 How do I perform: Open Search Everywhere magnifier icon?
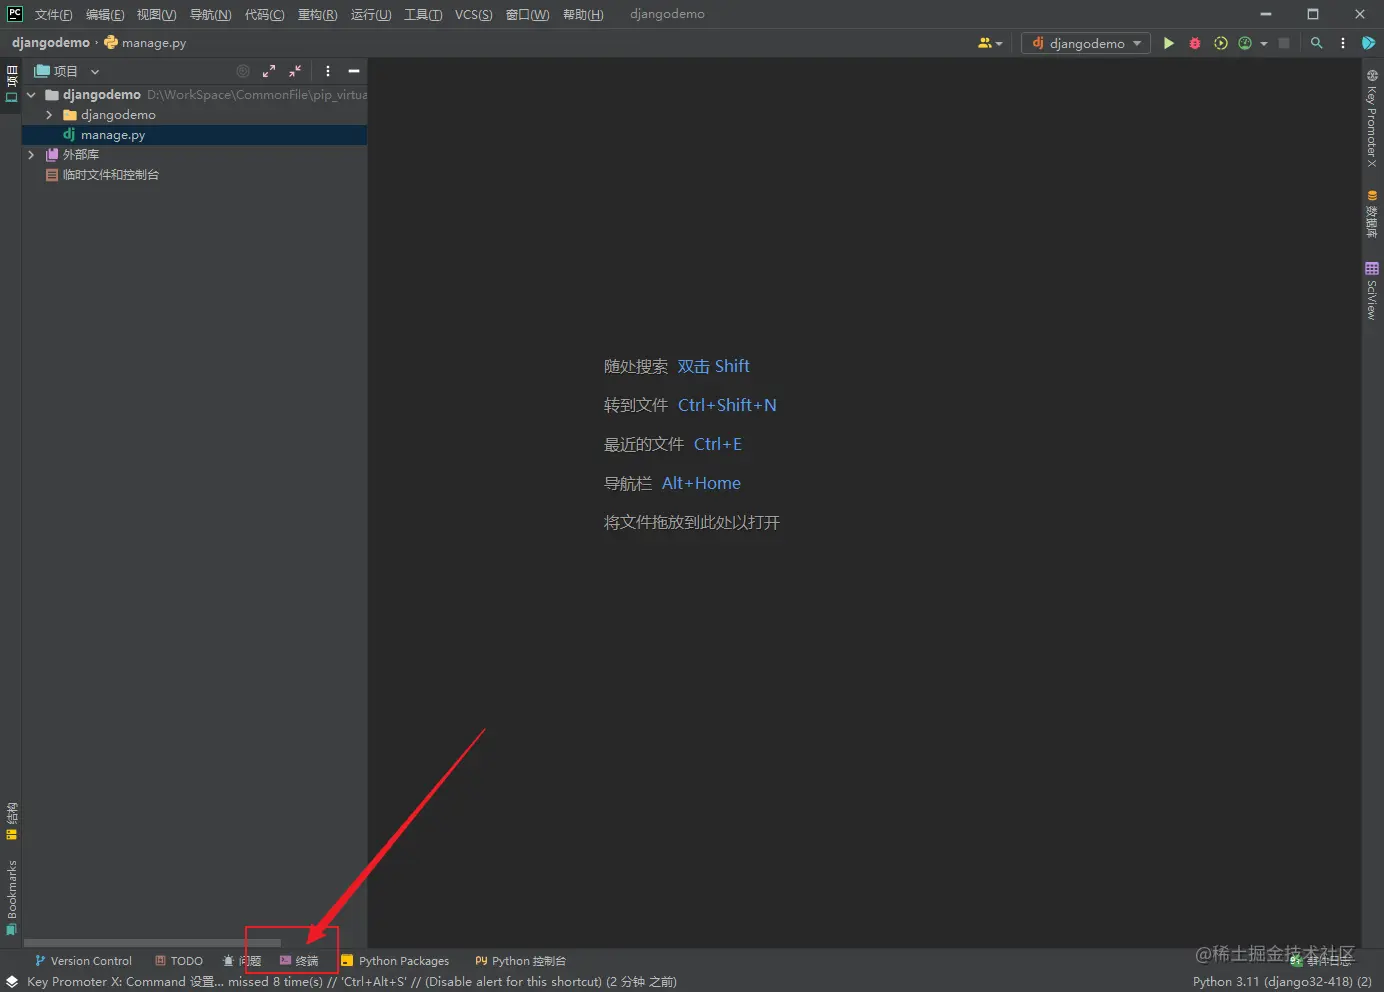[x=1317, y=43]
